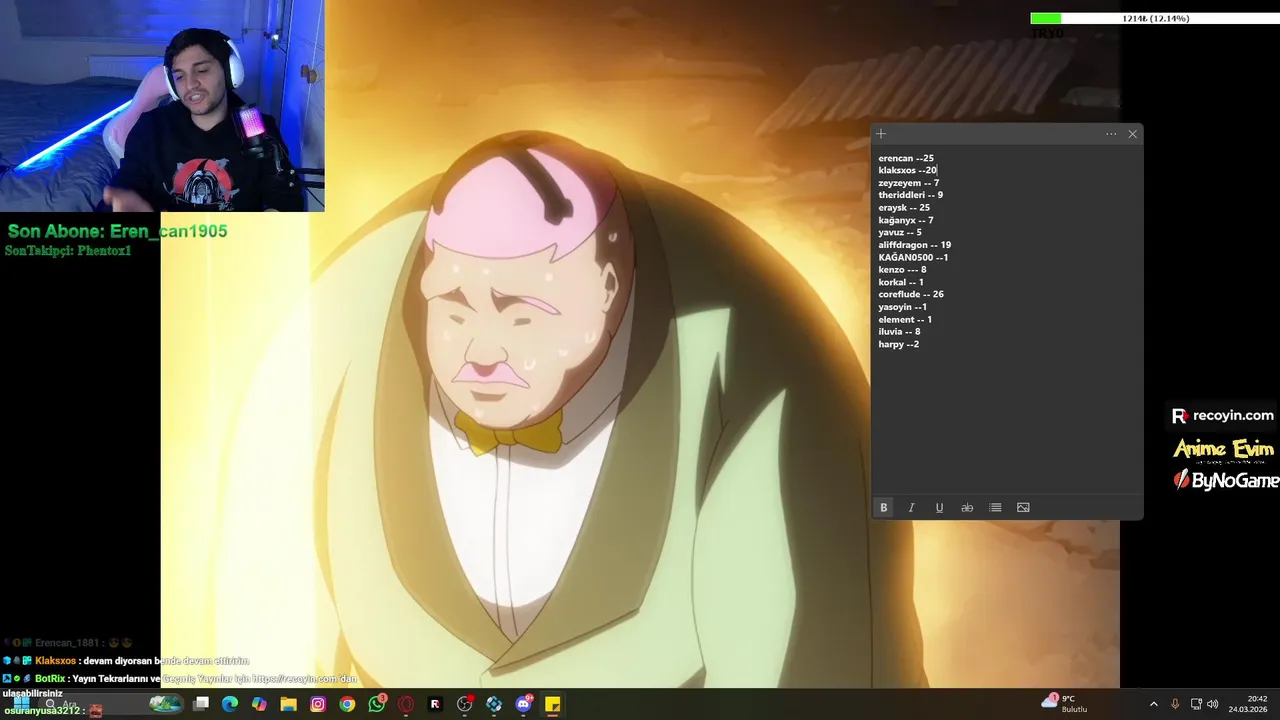The height and width of the screenshot is (720, 1280).
Task: Click the line 'erencan --25'
Action: click(x=906, y=158)
